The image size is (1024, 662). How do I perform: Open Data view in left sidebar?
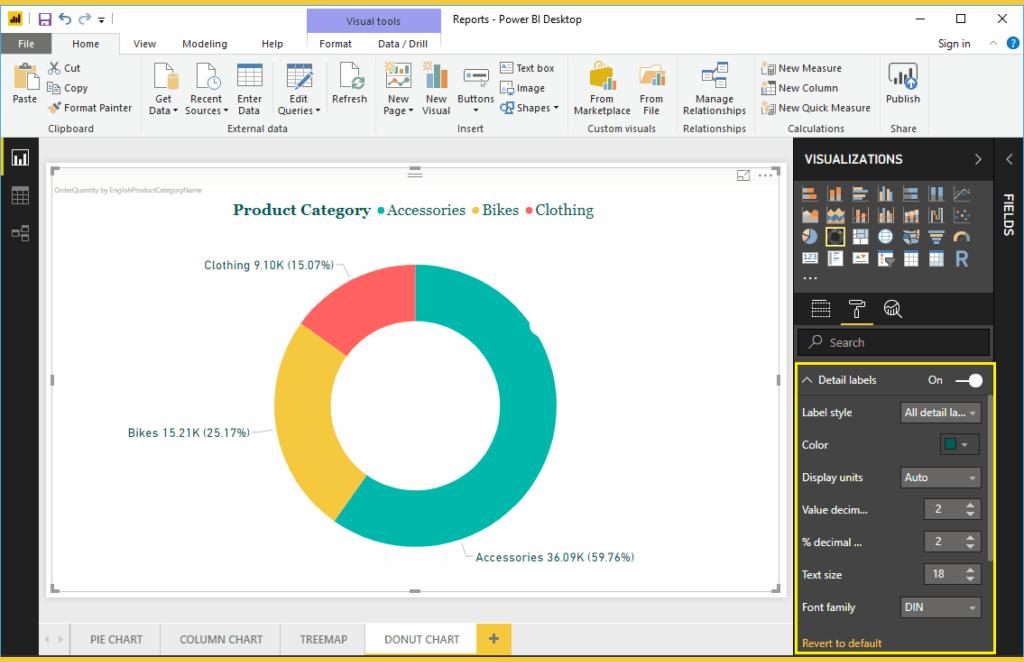click(20, 196)
